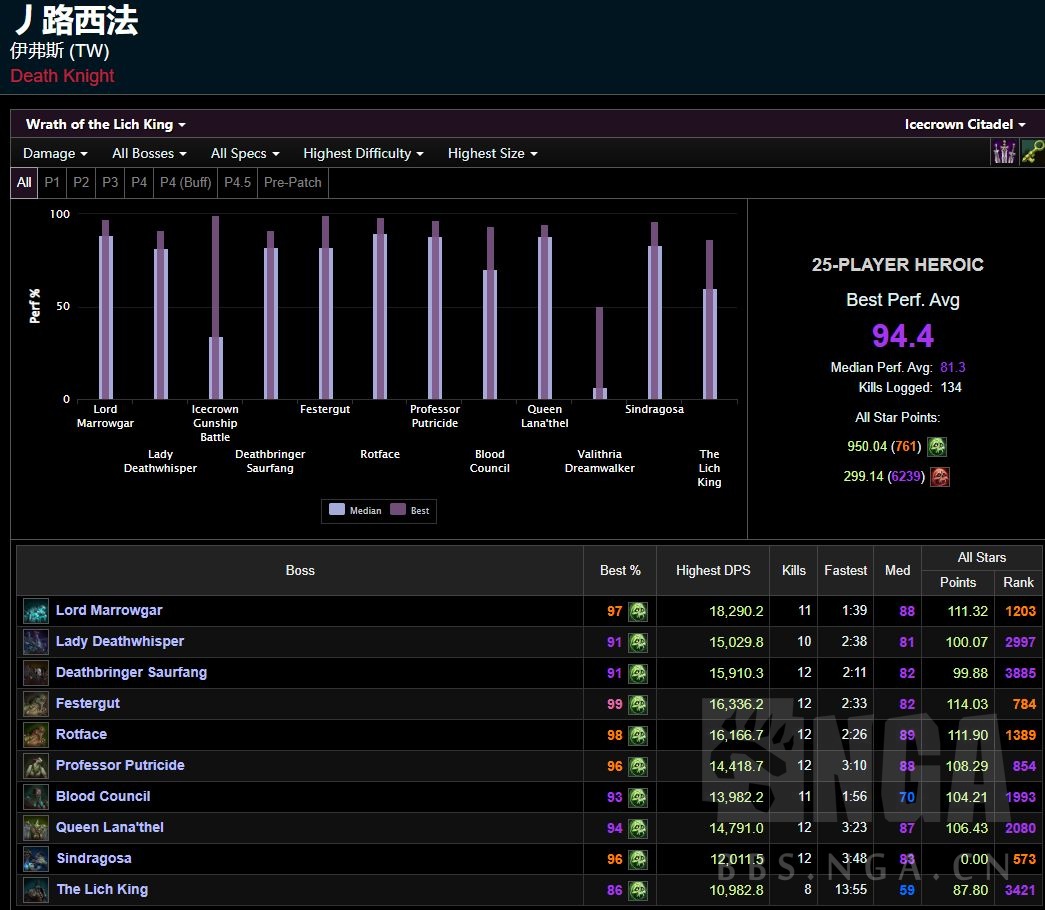Click the gear set icon top right

pyautogui.click(x=1003, y=152)
